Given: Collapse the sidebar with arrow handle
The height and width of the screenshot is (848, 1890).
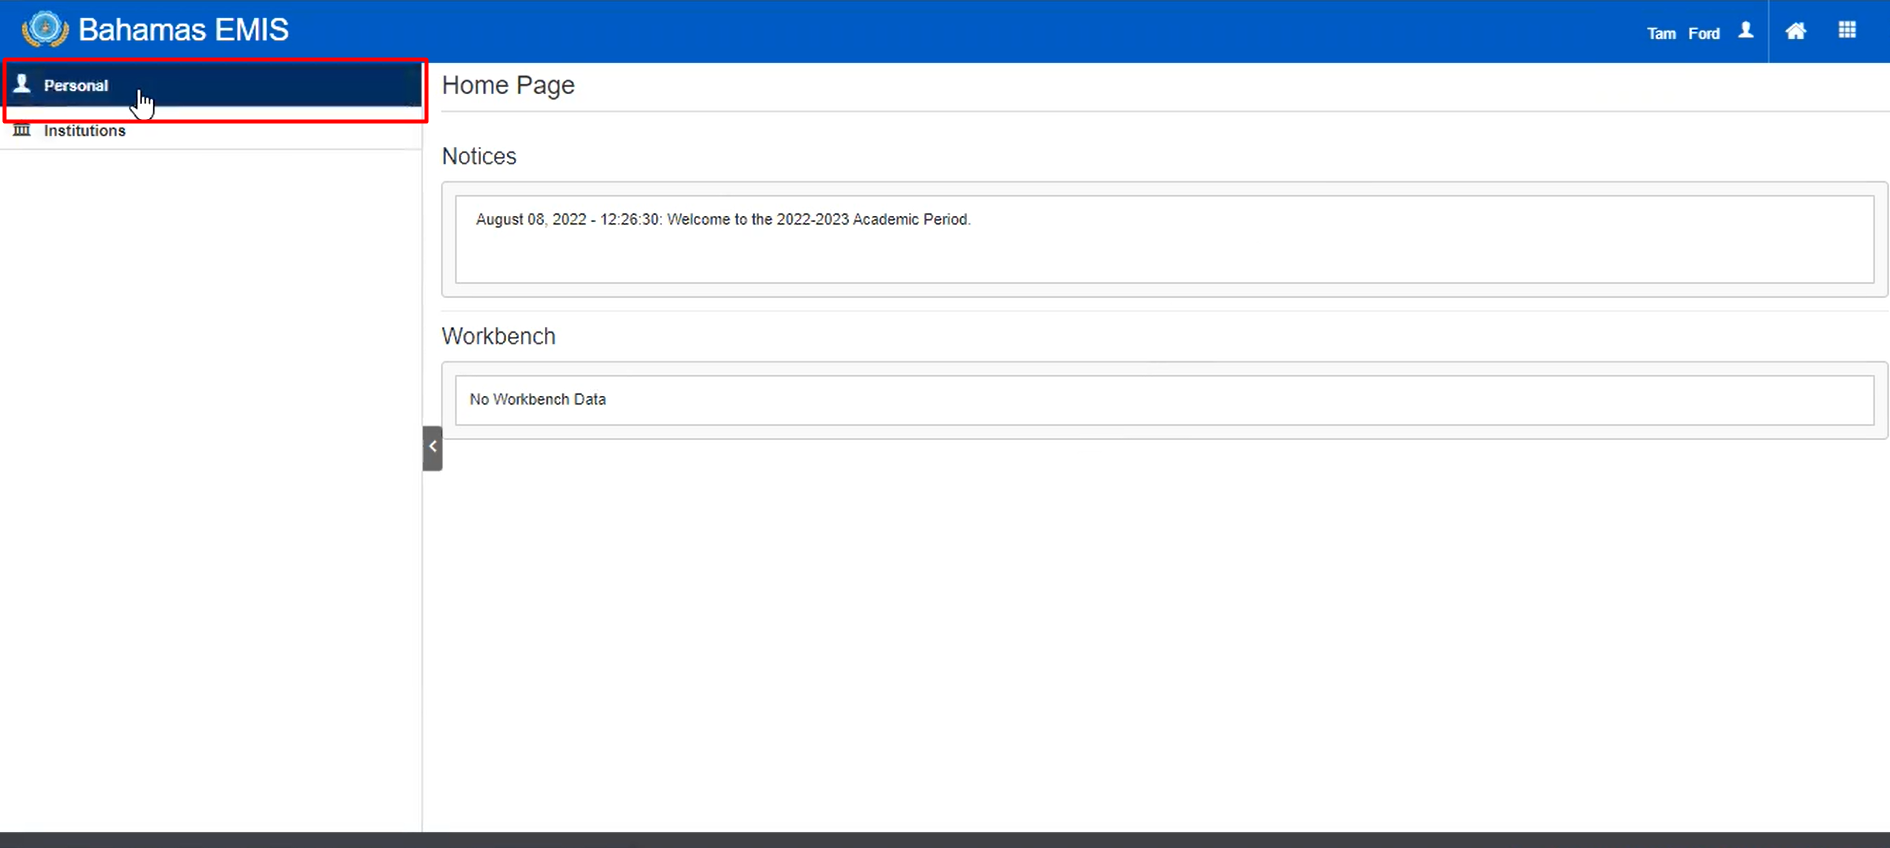Looking at the screenshot, I should click(432, 447).
